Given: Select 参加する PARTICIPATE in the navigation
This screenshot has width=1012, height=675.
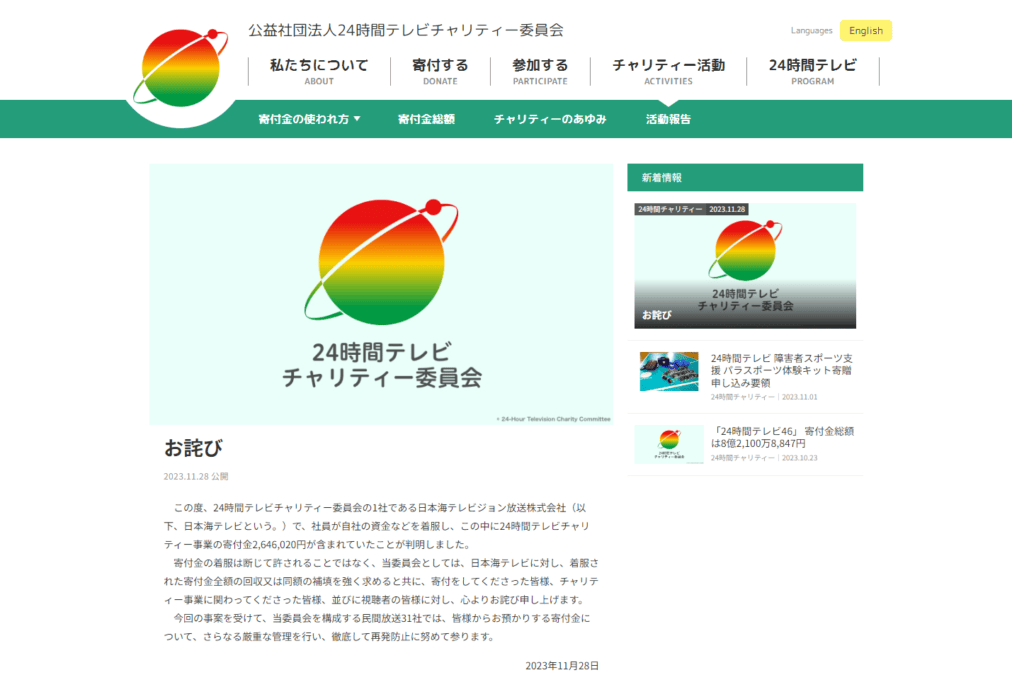Looking at the screenshot, I should point(540,70).
